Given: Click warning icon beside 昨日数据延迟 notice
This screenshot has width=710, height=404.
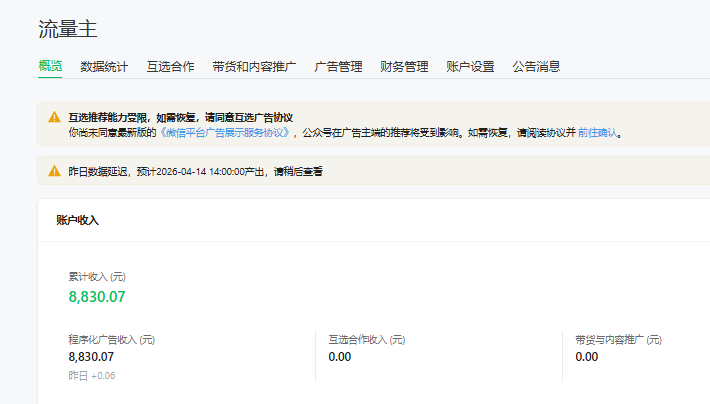Looking at the screenshot, I should click(54, 171).
